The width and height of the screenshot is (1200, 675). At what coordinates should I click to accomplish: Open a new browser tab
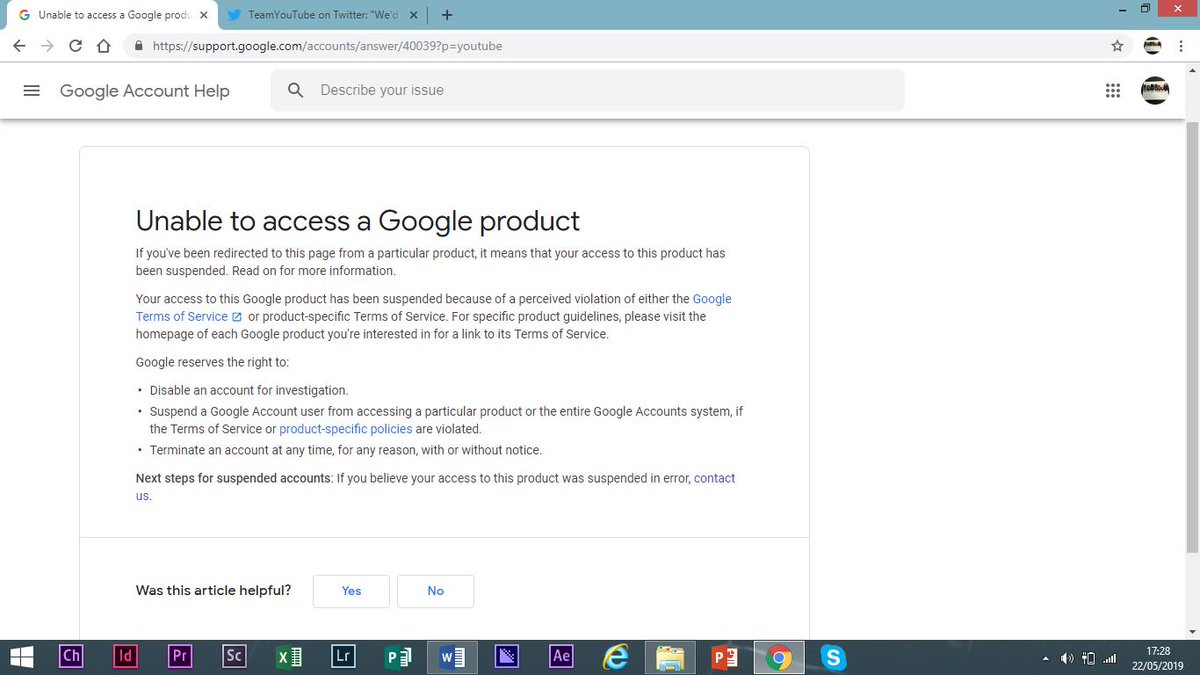(x=446, y=15)
